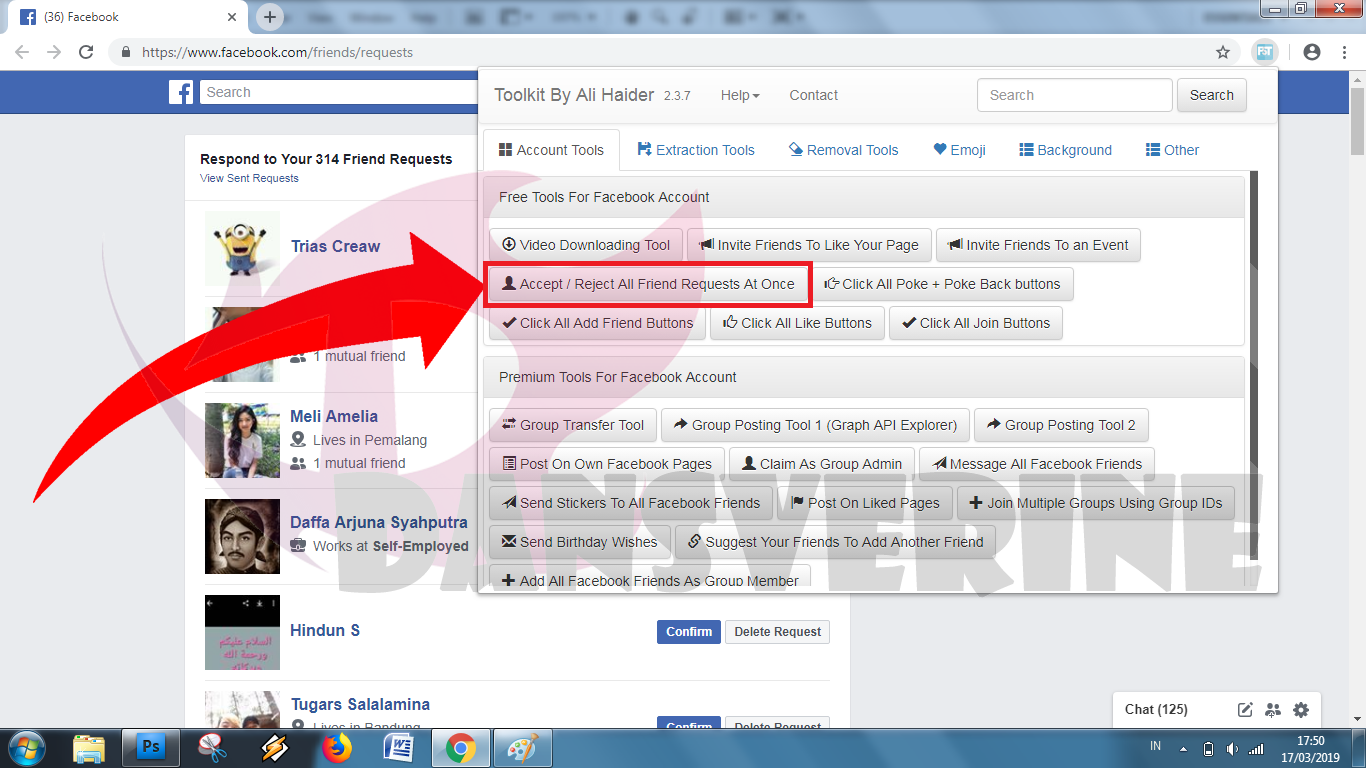Click Join Multiple Groups Using Group IDs
The image size is (1366, 768).
(x=1096, y=503)
